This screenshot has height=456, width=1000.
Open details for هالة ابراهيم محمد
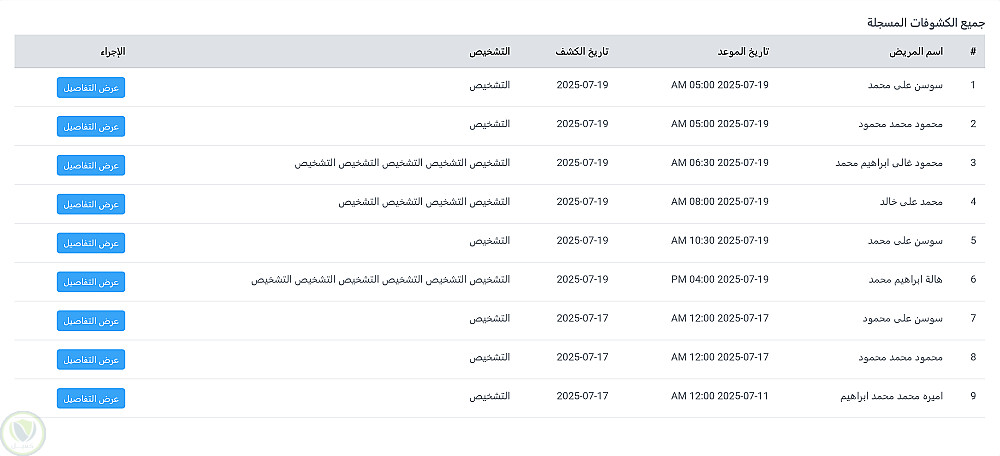[91, 282]
